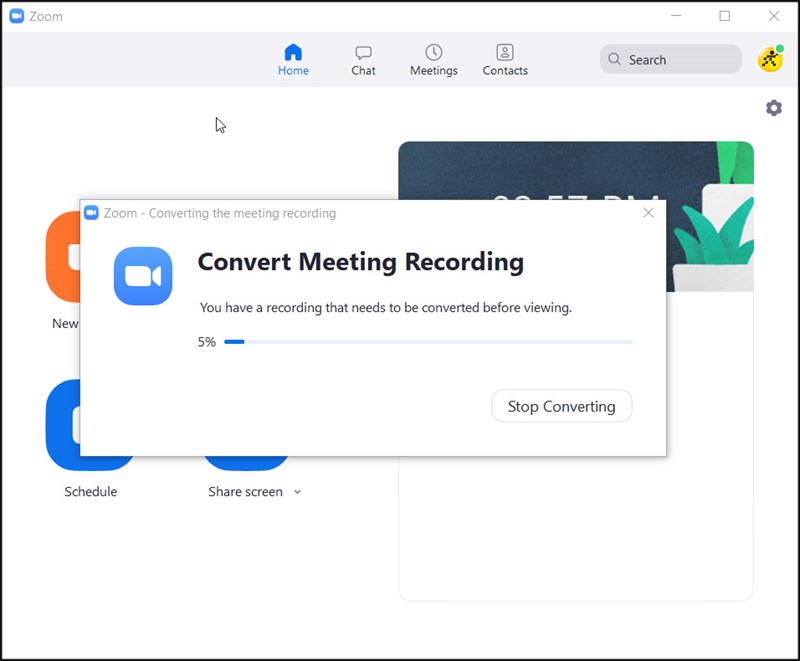The width and height of the screenshot is (800, 661).
Task: Open the magnifier in the search bar
Action: tap(615, 59)
